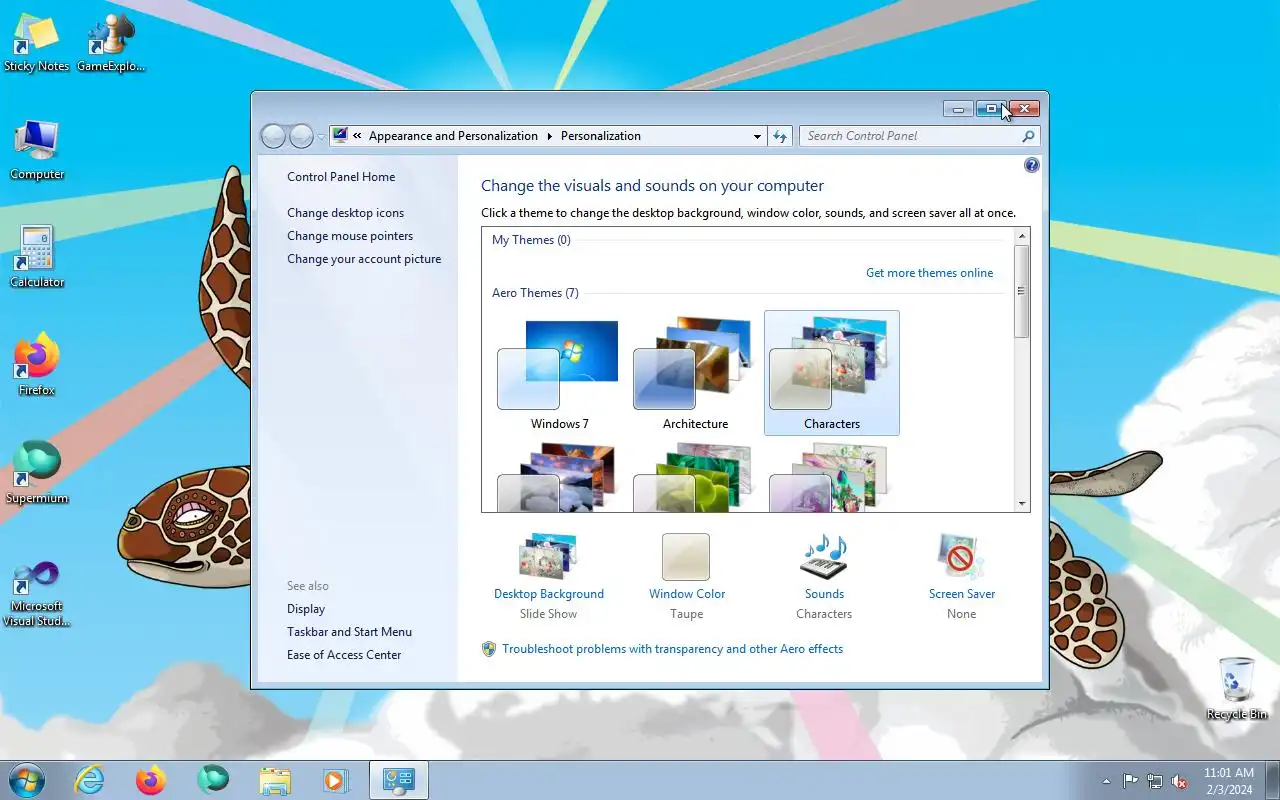Open Windows Media Player in taskbar

335,780
